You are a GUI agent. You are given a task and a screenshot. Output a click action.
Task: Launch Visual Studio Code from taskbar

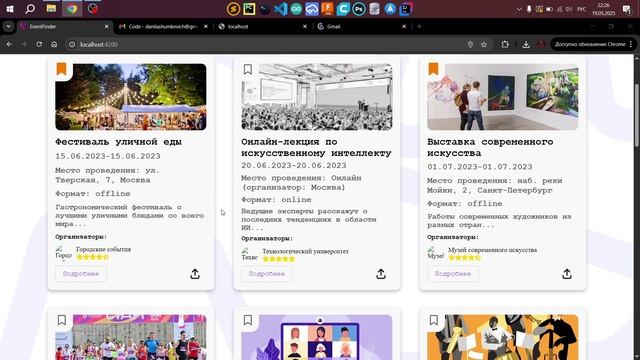point(280,9)
